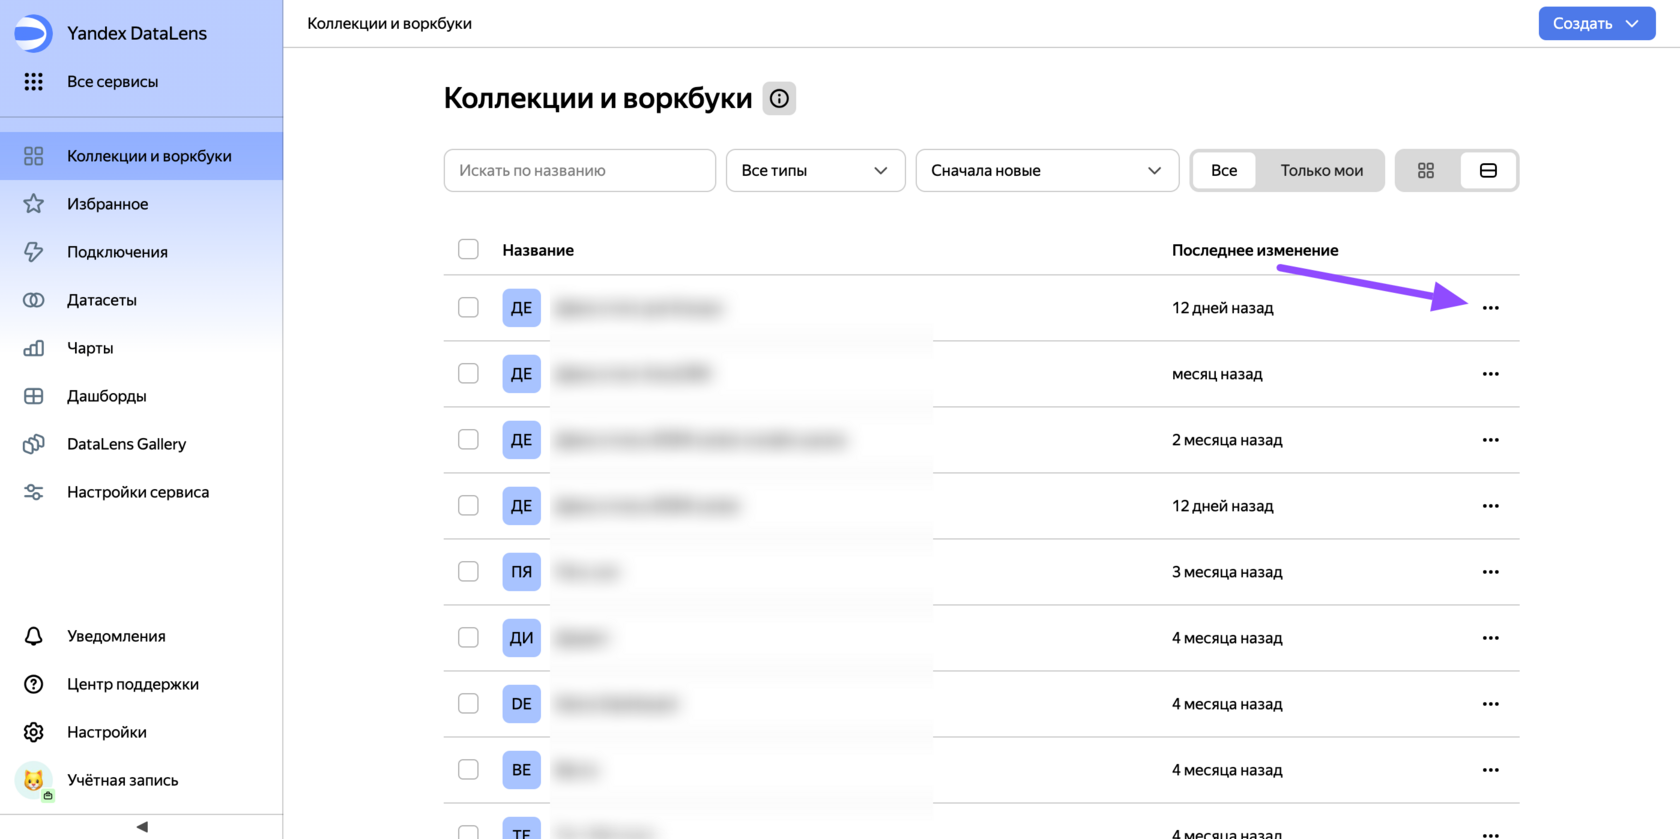
Task: Click the Искать по названию search field
Action: pyautogui.click(x=580, y=170)
